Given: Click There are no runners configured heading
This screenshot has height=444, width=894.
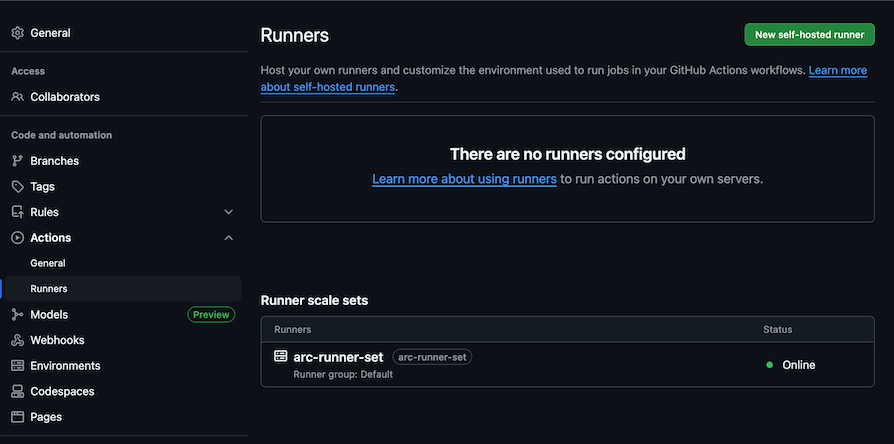Looking at the screenshot, I should pyautogui.click(x=567, y=154).
